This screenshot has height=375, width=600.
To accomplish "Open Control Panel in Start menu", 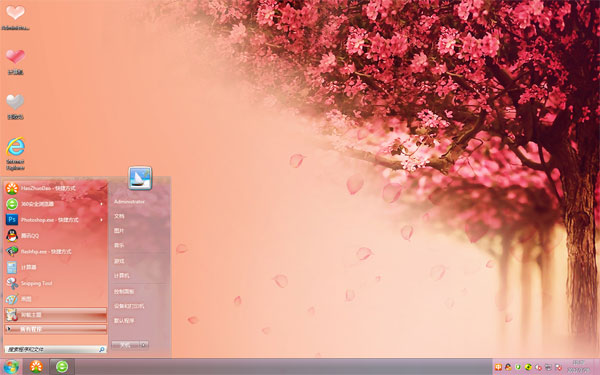I will pos(124,292).
